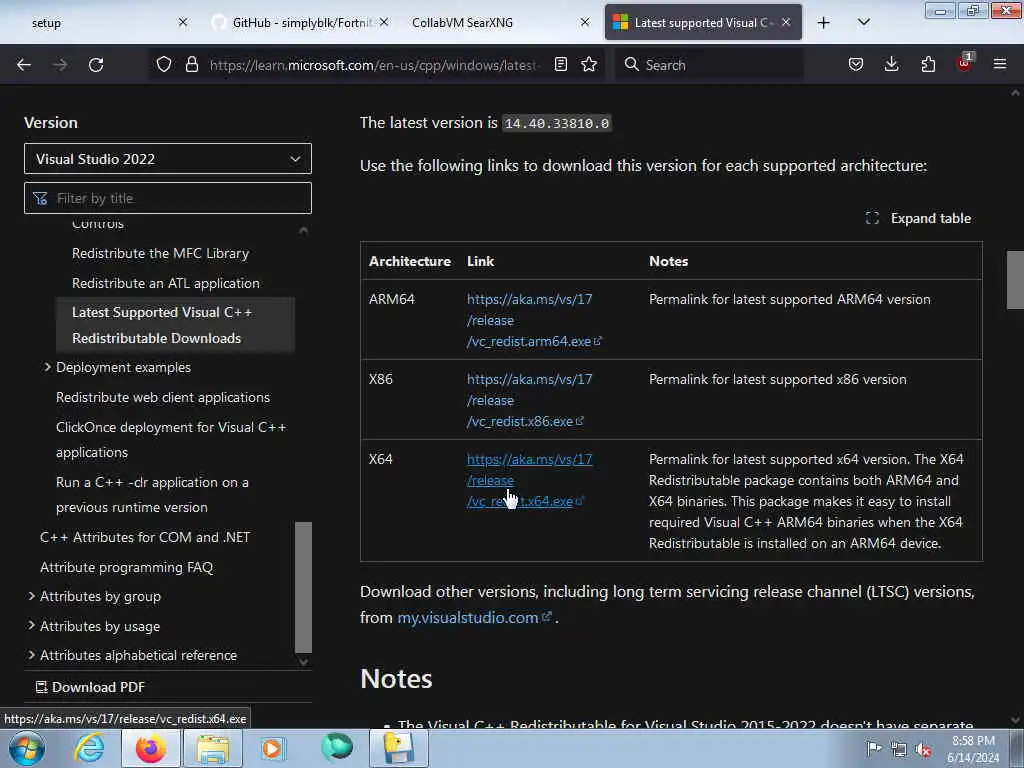Click the site security padlock icon
This screenshot has width=1024, height=768.
(x=191, y=65)
